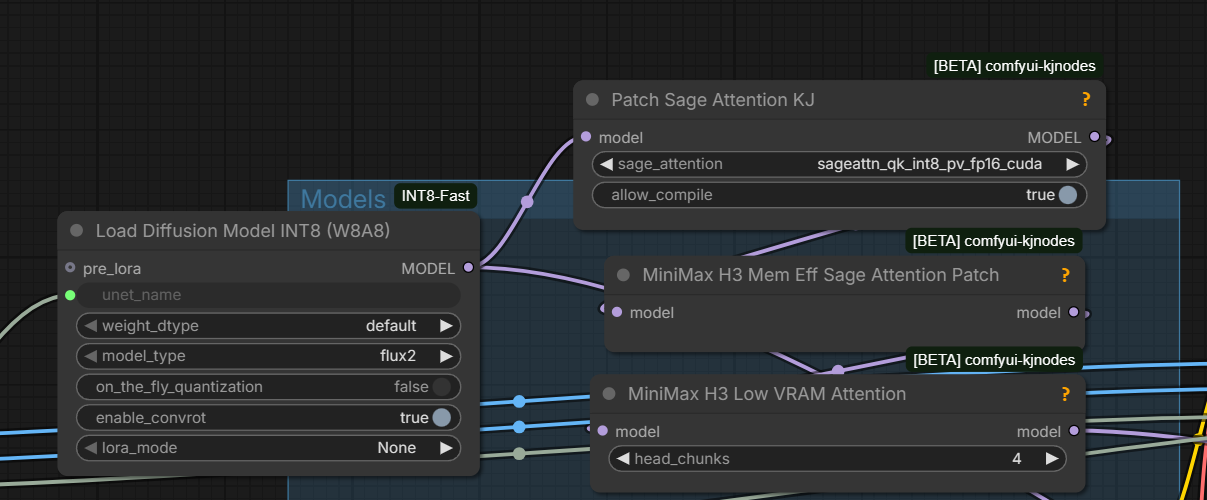Image resolution: width=1207 pixels, height=500 pixels.
Task: Select next weight_dtype option
Action: coord(446,326)
